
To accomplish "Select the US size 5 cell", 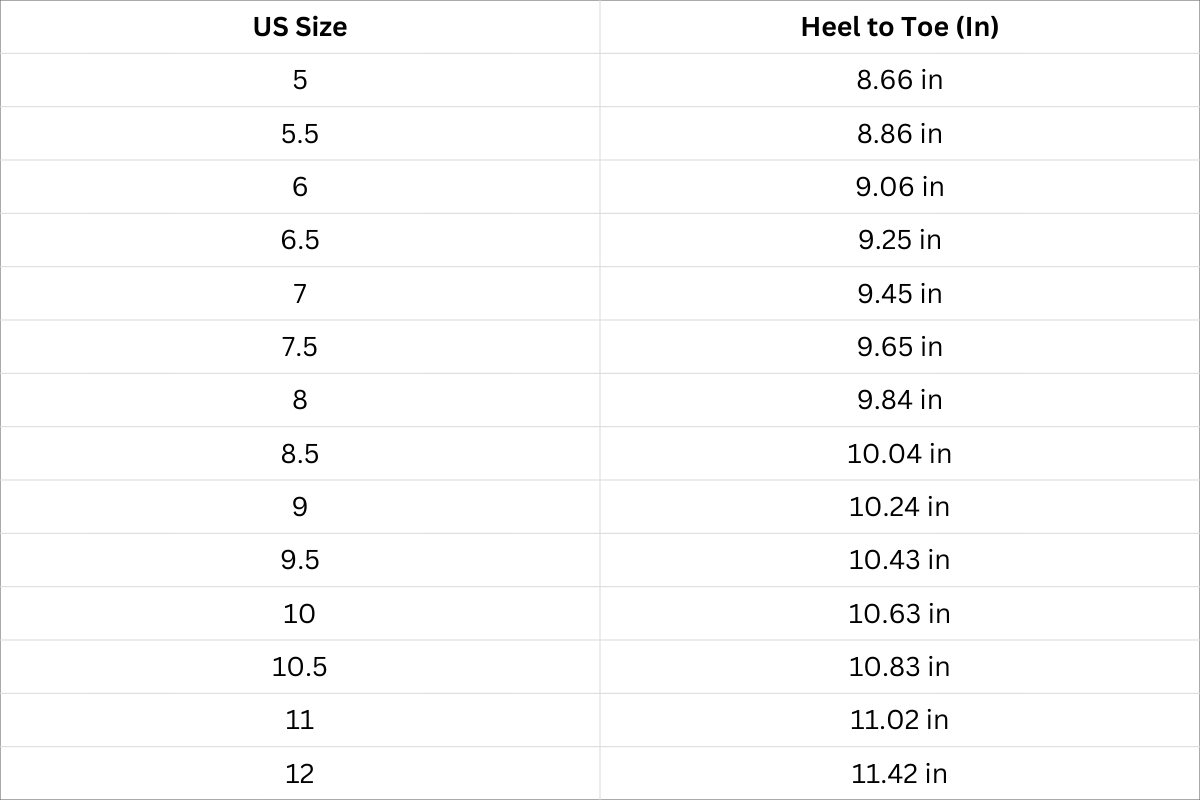I will click(x=300, y=80).
